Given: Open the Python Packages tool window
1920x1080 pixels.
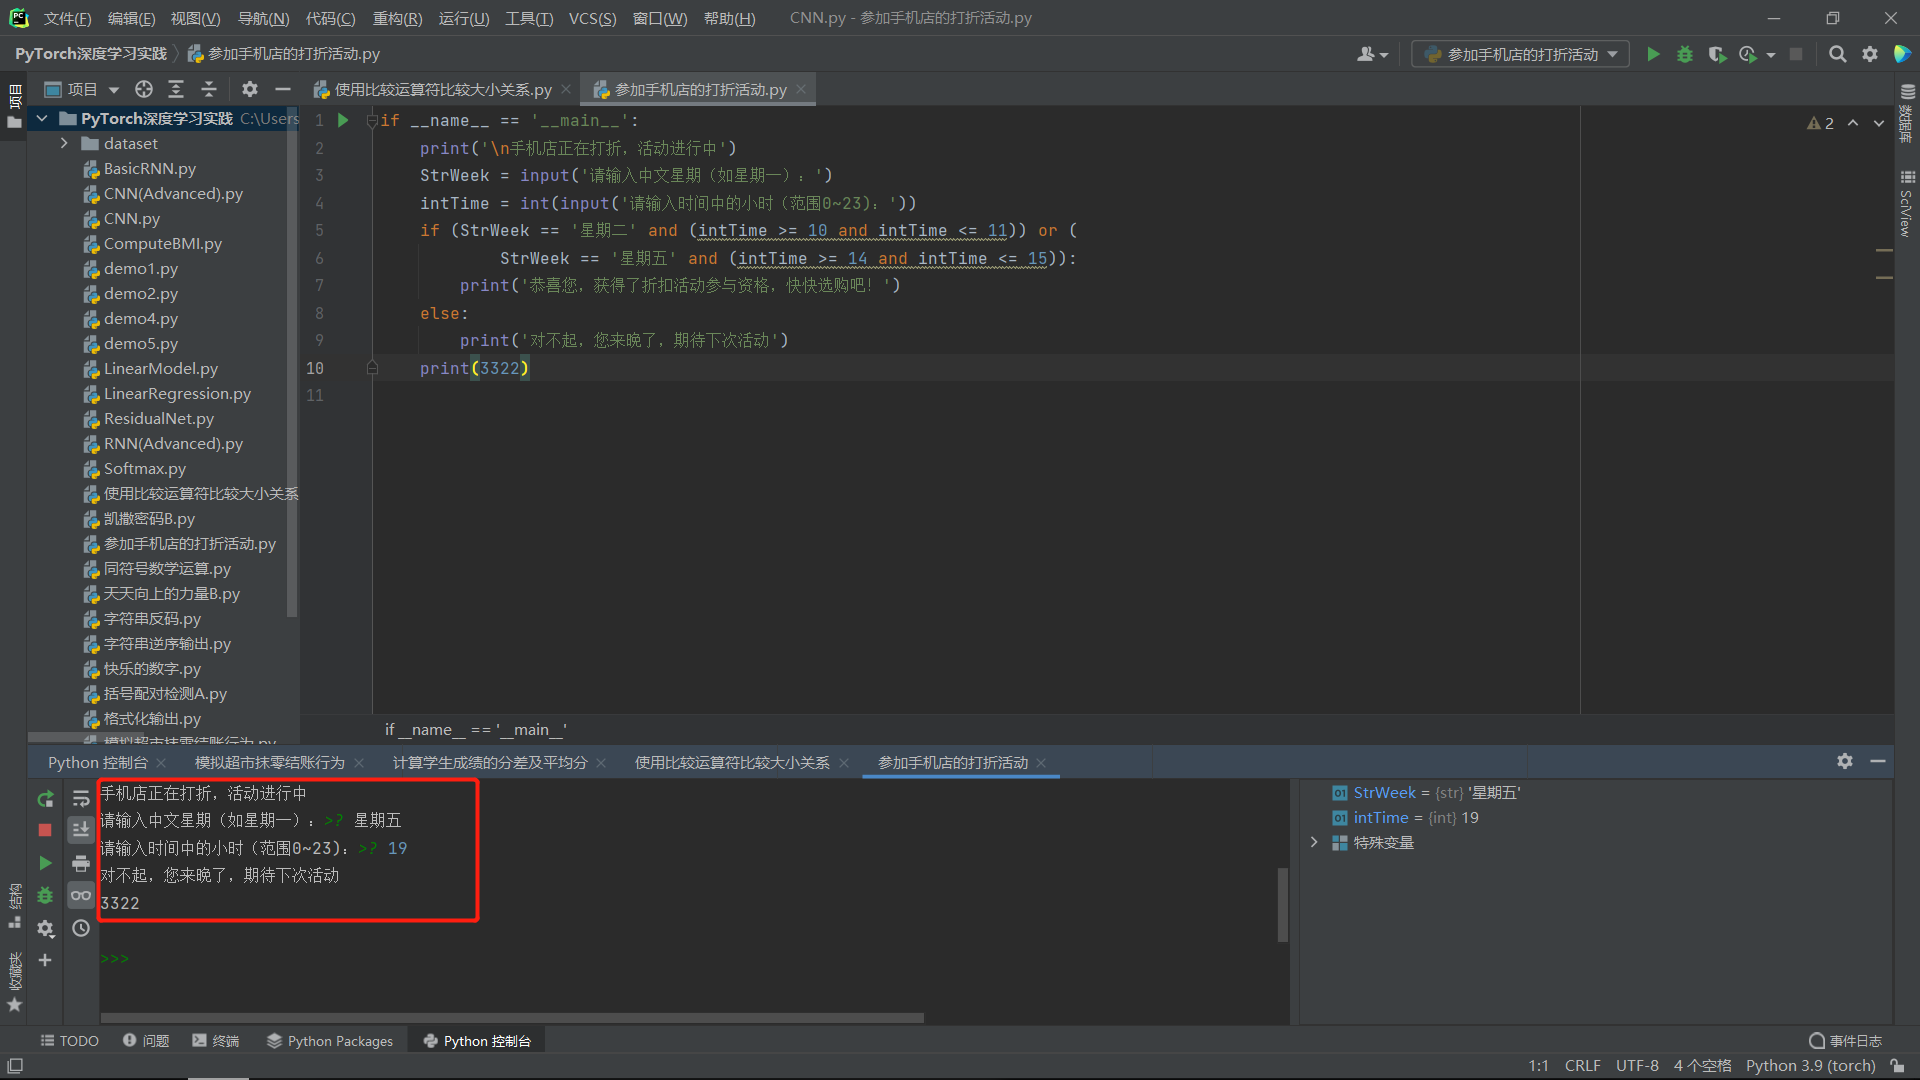Looking at the screenshot, I should coord(330,1041).
